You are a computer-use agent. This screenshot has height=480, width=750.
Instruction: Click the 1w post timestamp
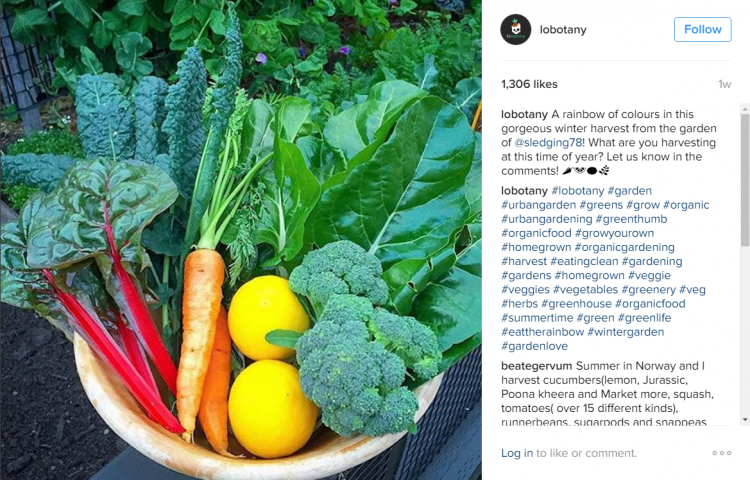pyautogui.click(x=725, y=85)
